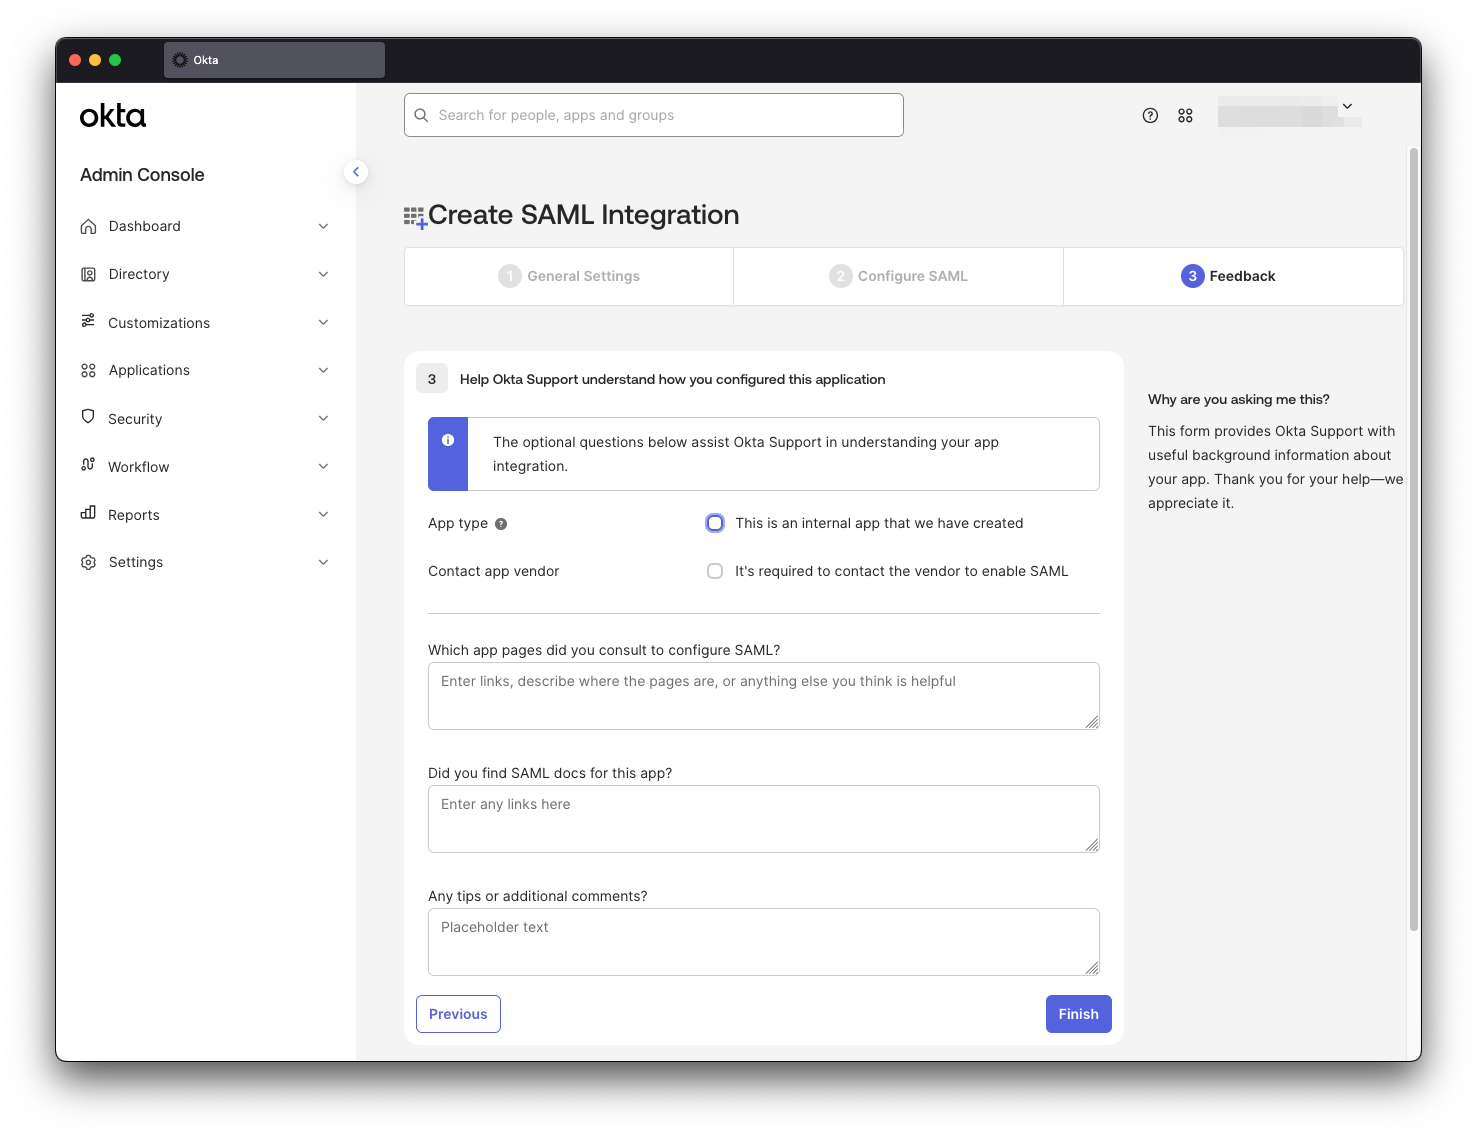The width and height of the screenshot is (1477, 1135).
Task: Check the internal app checkbox
Action: tap(715, 522)
